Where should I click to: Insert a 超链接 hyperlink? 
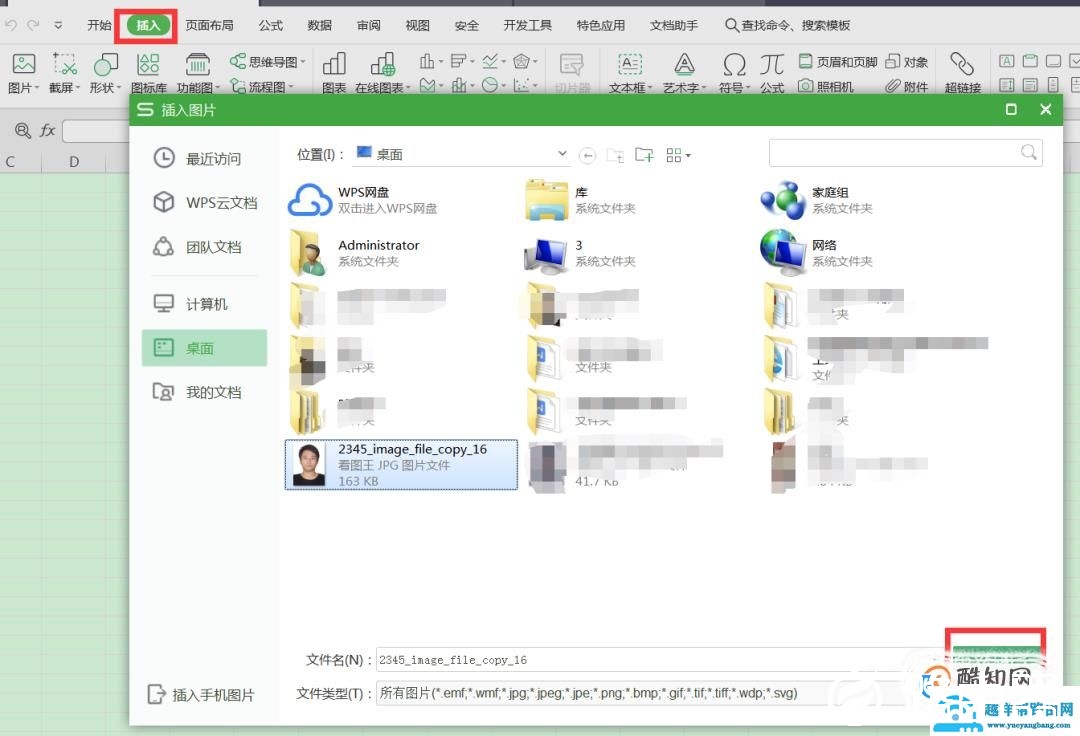click(963, 70)
